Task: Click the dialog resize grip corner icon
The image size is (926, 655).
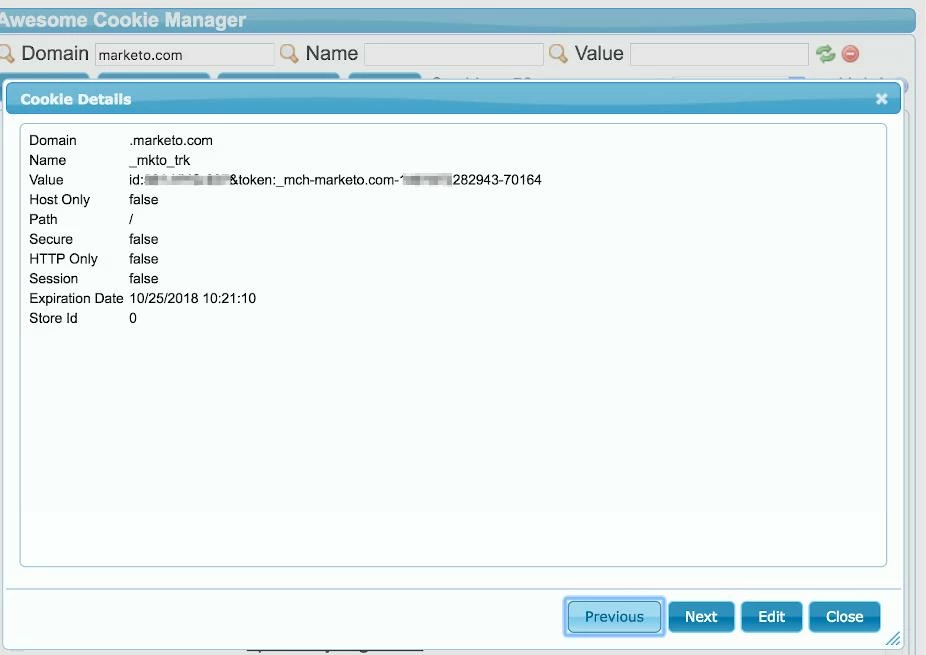Action: pos(893,638)
